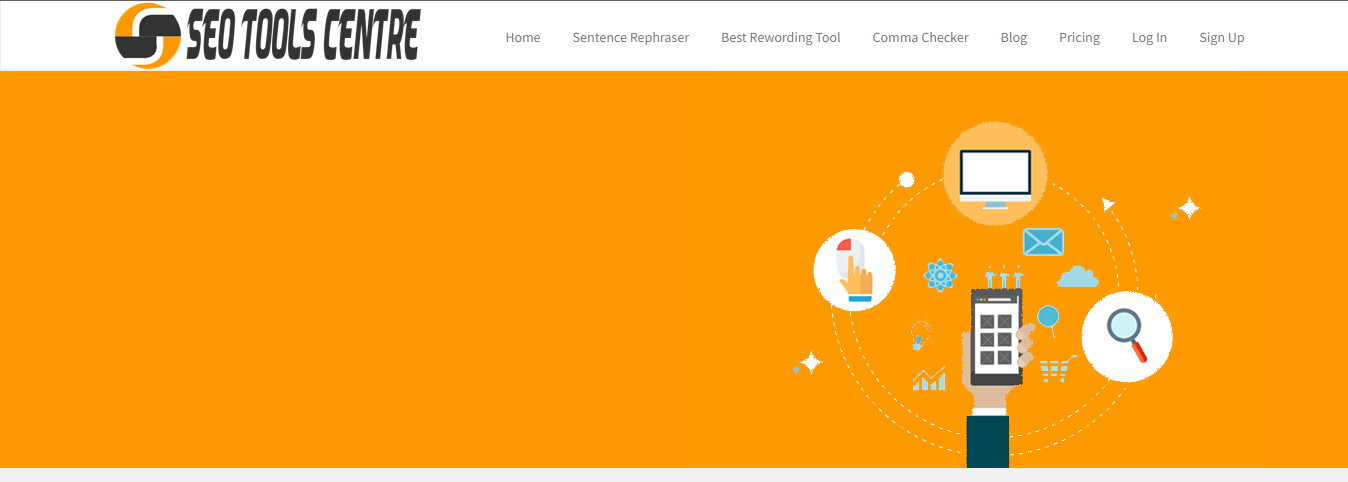The image size is (1348, 482).
Task: Visit the Blog section
Action: coord(1014,37)
